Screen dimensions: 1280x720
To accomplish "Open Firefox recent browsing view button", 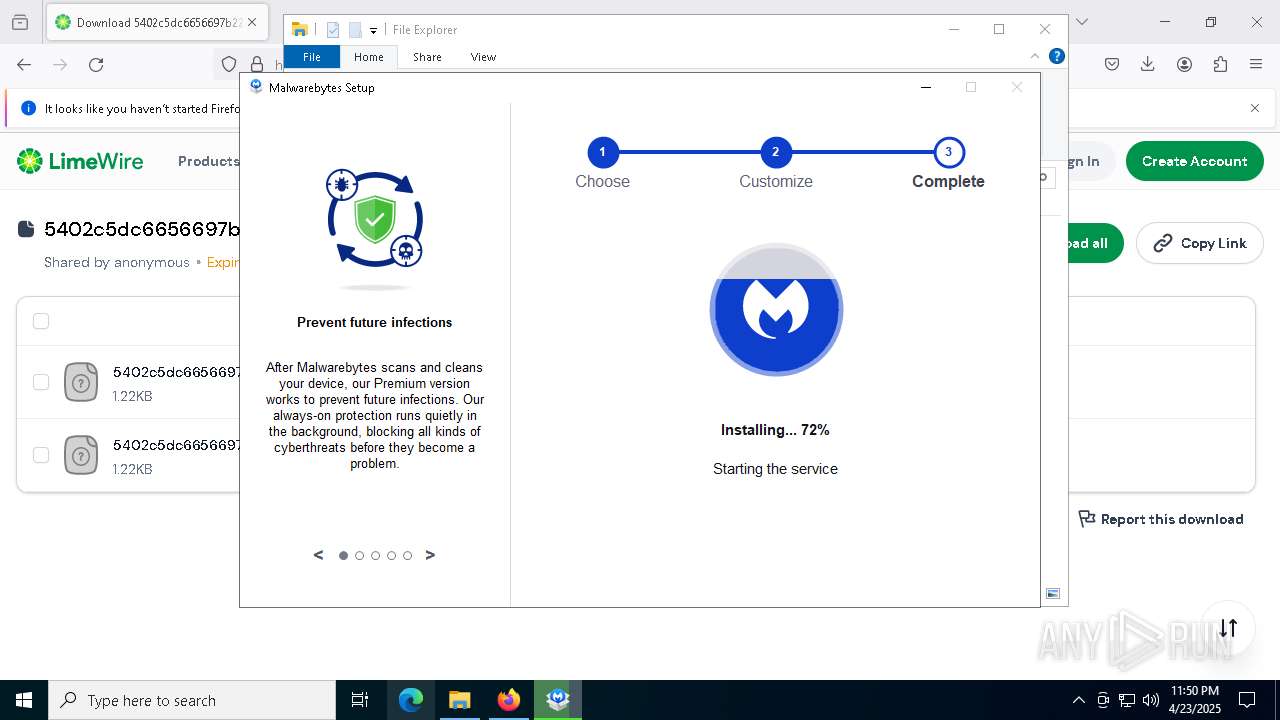I will point(20,22).
